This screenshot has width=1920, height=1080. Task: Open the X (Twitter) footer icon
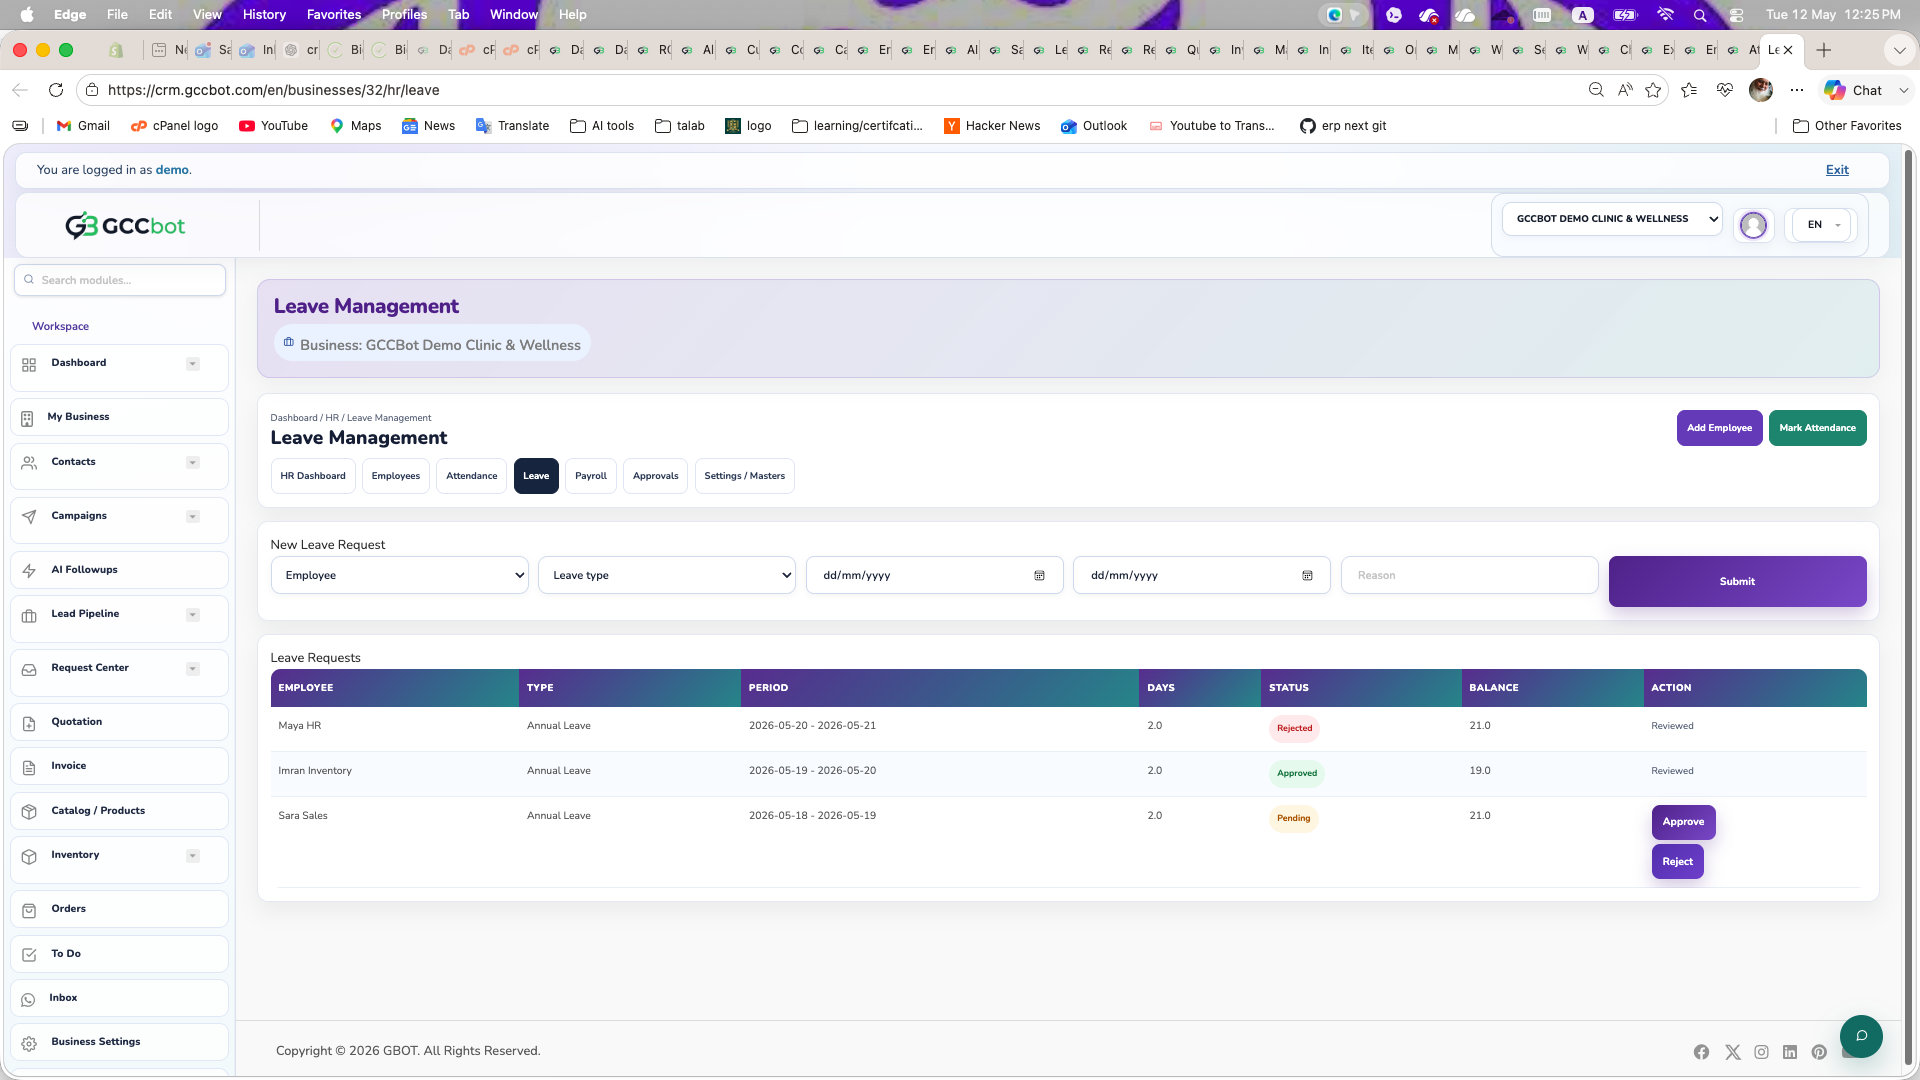click(1732, 1052)
